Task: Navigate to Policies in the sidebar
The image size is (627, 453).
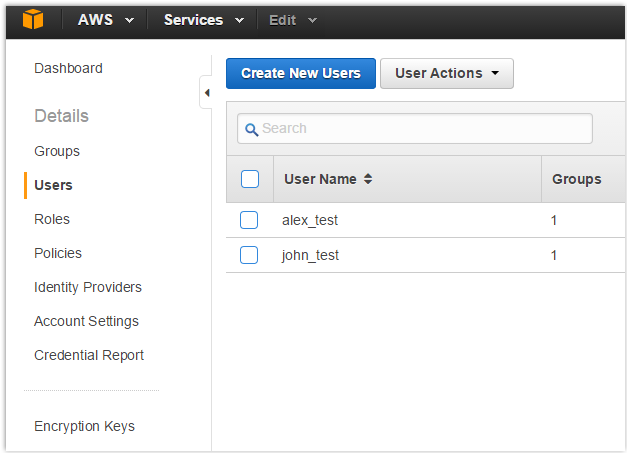Action: point(58,253)
